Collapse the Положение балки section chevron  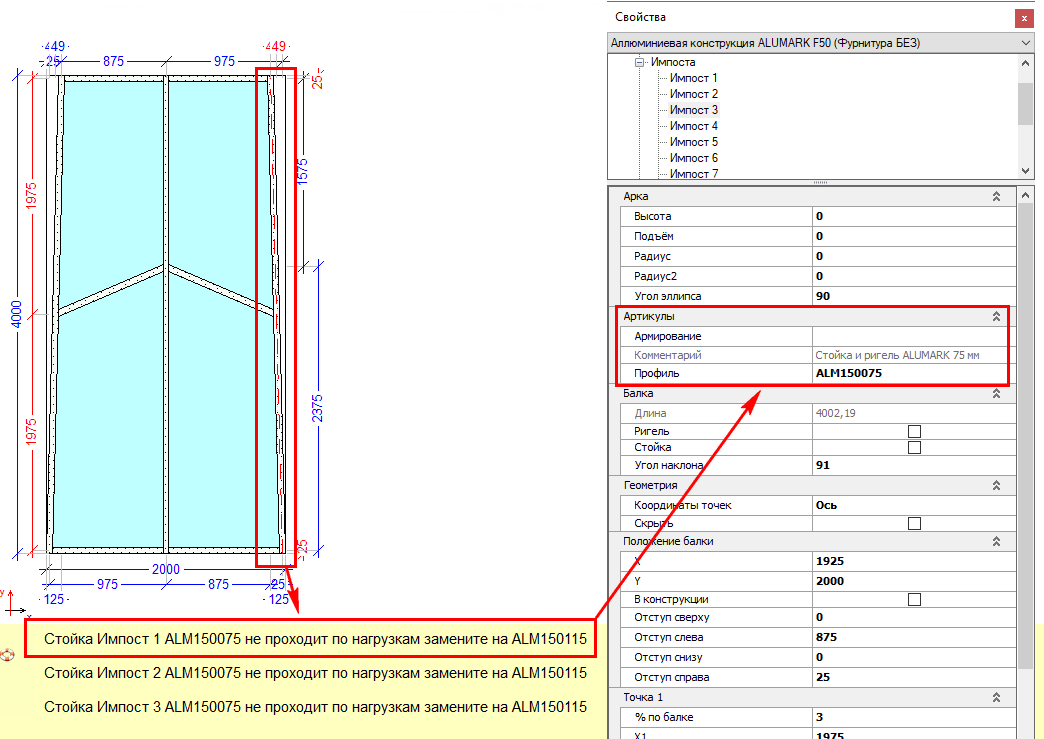tap(996, 541)
